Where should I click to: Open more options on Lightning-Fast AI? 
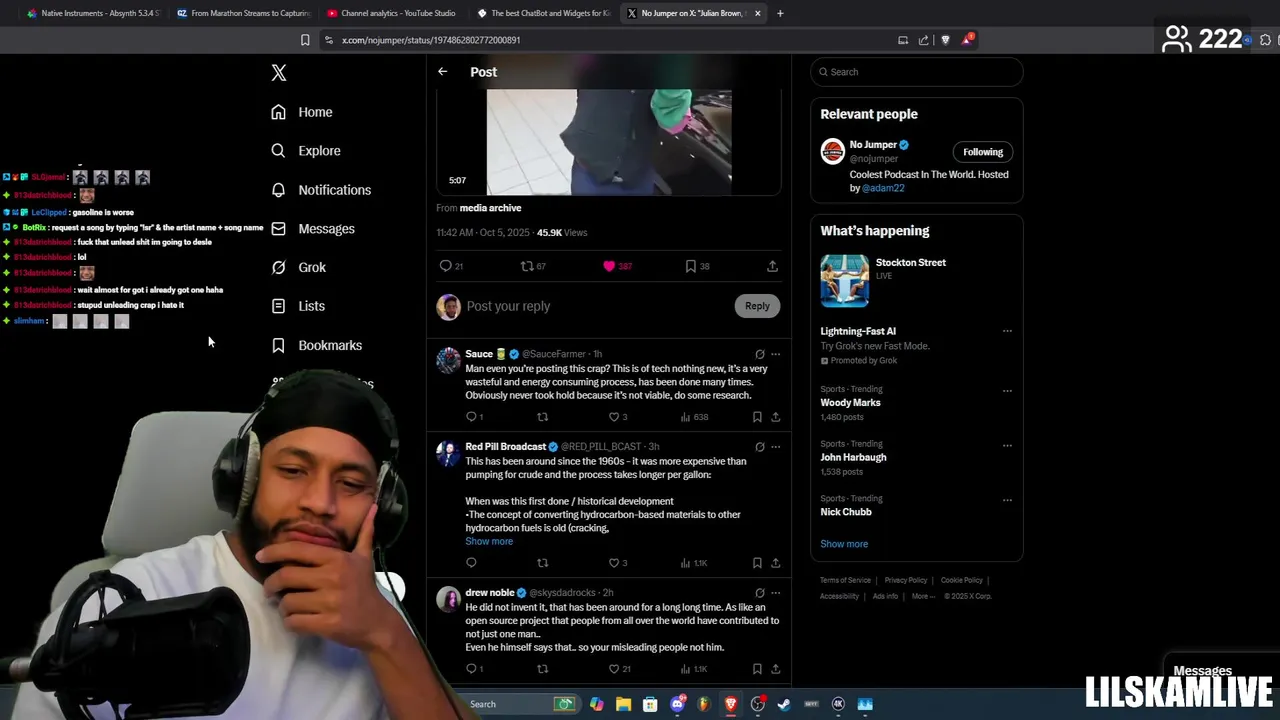coord(1007,331)
